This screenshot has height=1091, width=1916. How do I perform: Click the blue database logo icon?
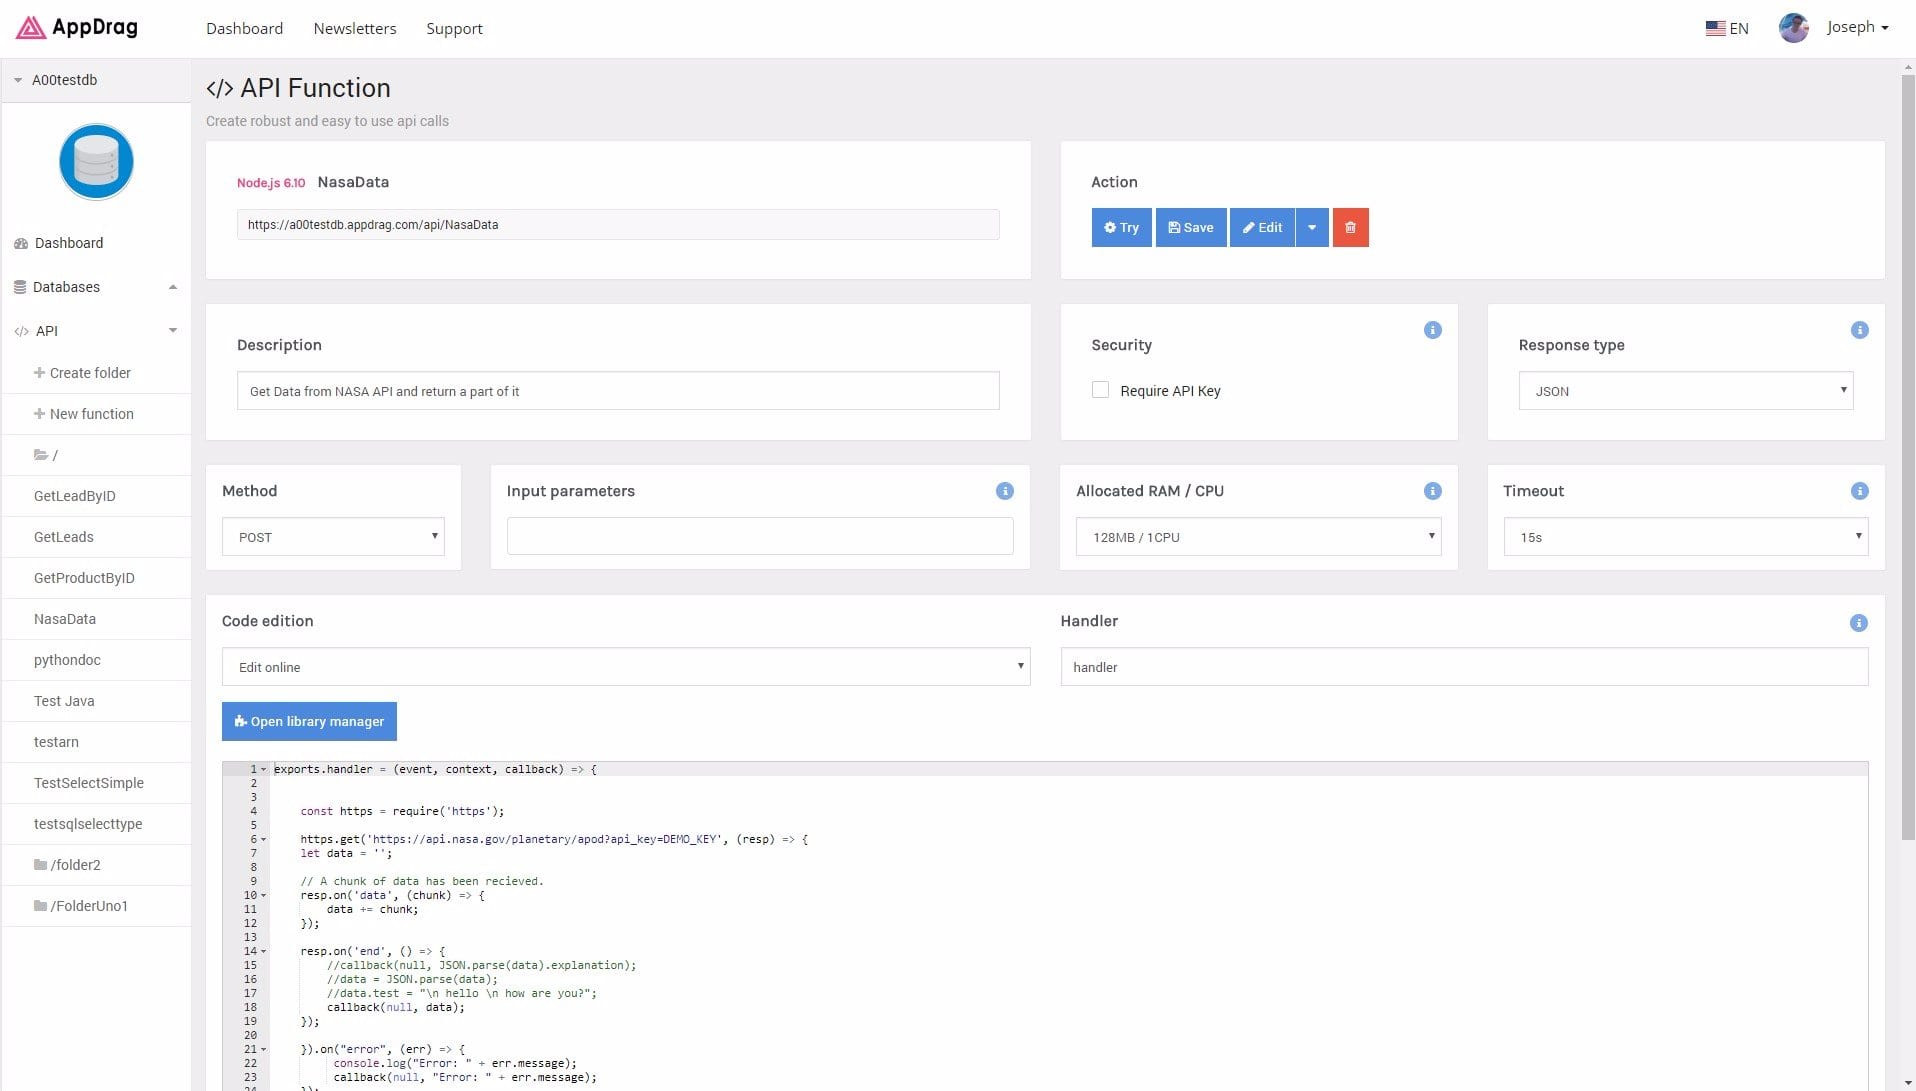pos(96,162)
